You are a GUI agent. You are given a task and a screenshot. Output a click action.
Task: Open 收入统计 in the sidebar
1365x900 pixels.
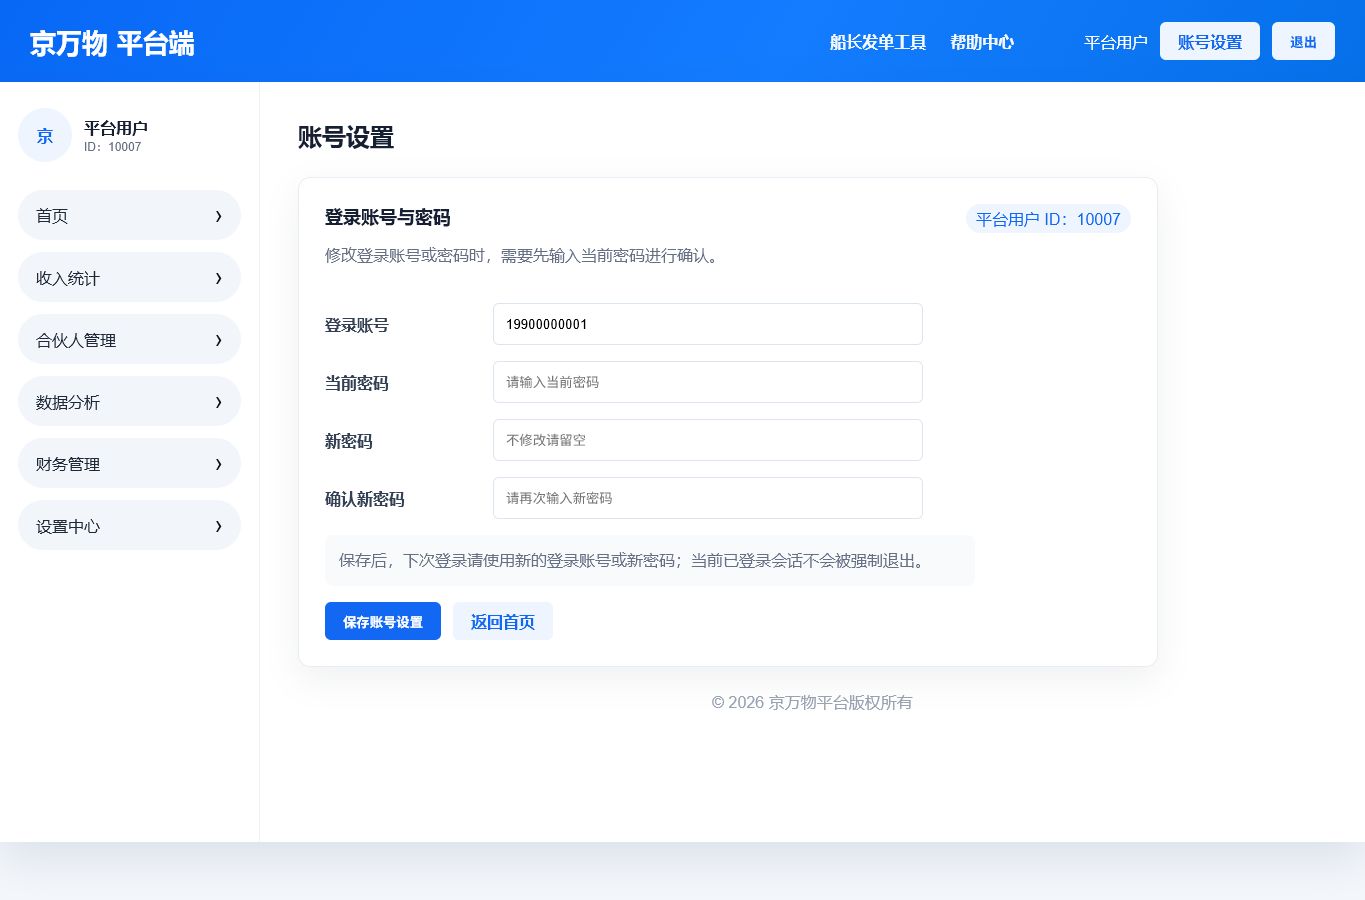point(129,277)
